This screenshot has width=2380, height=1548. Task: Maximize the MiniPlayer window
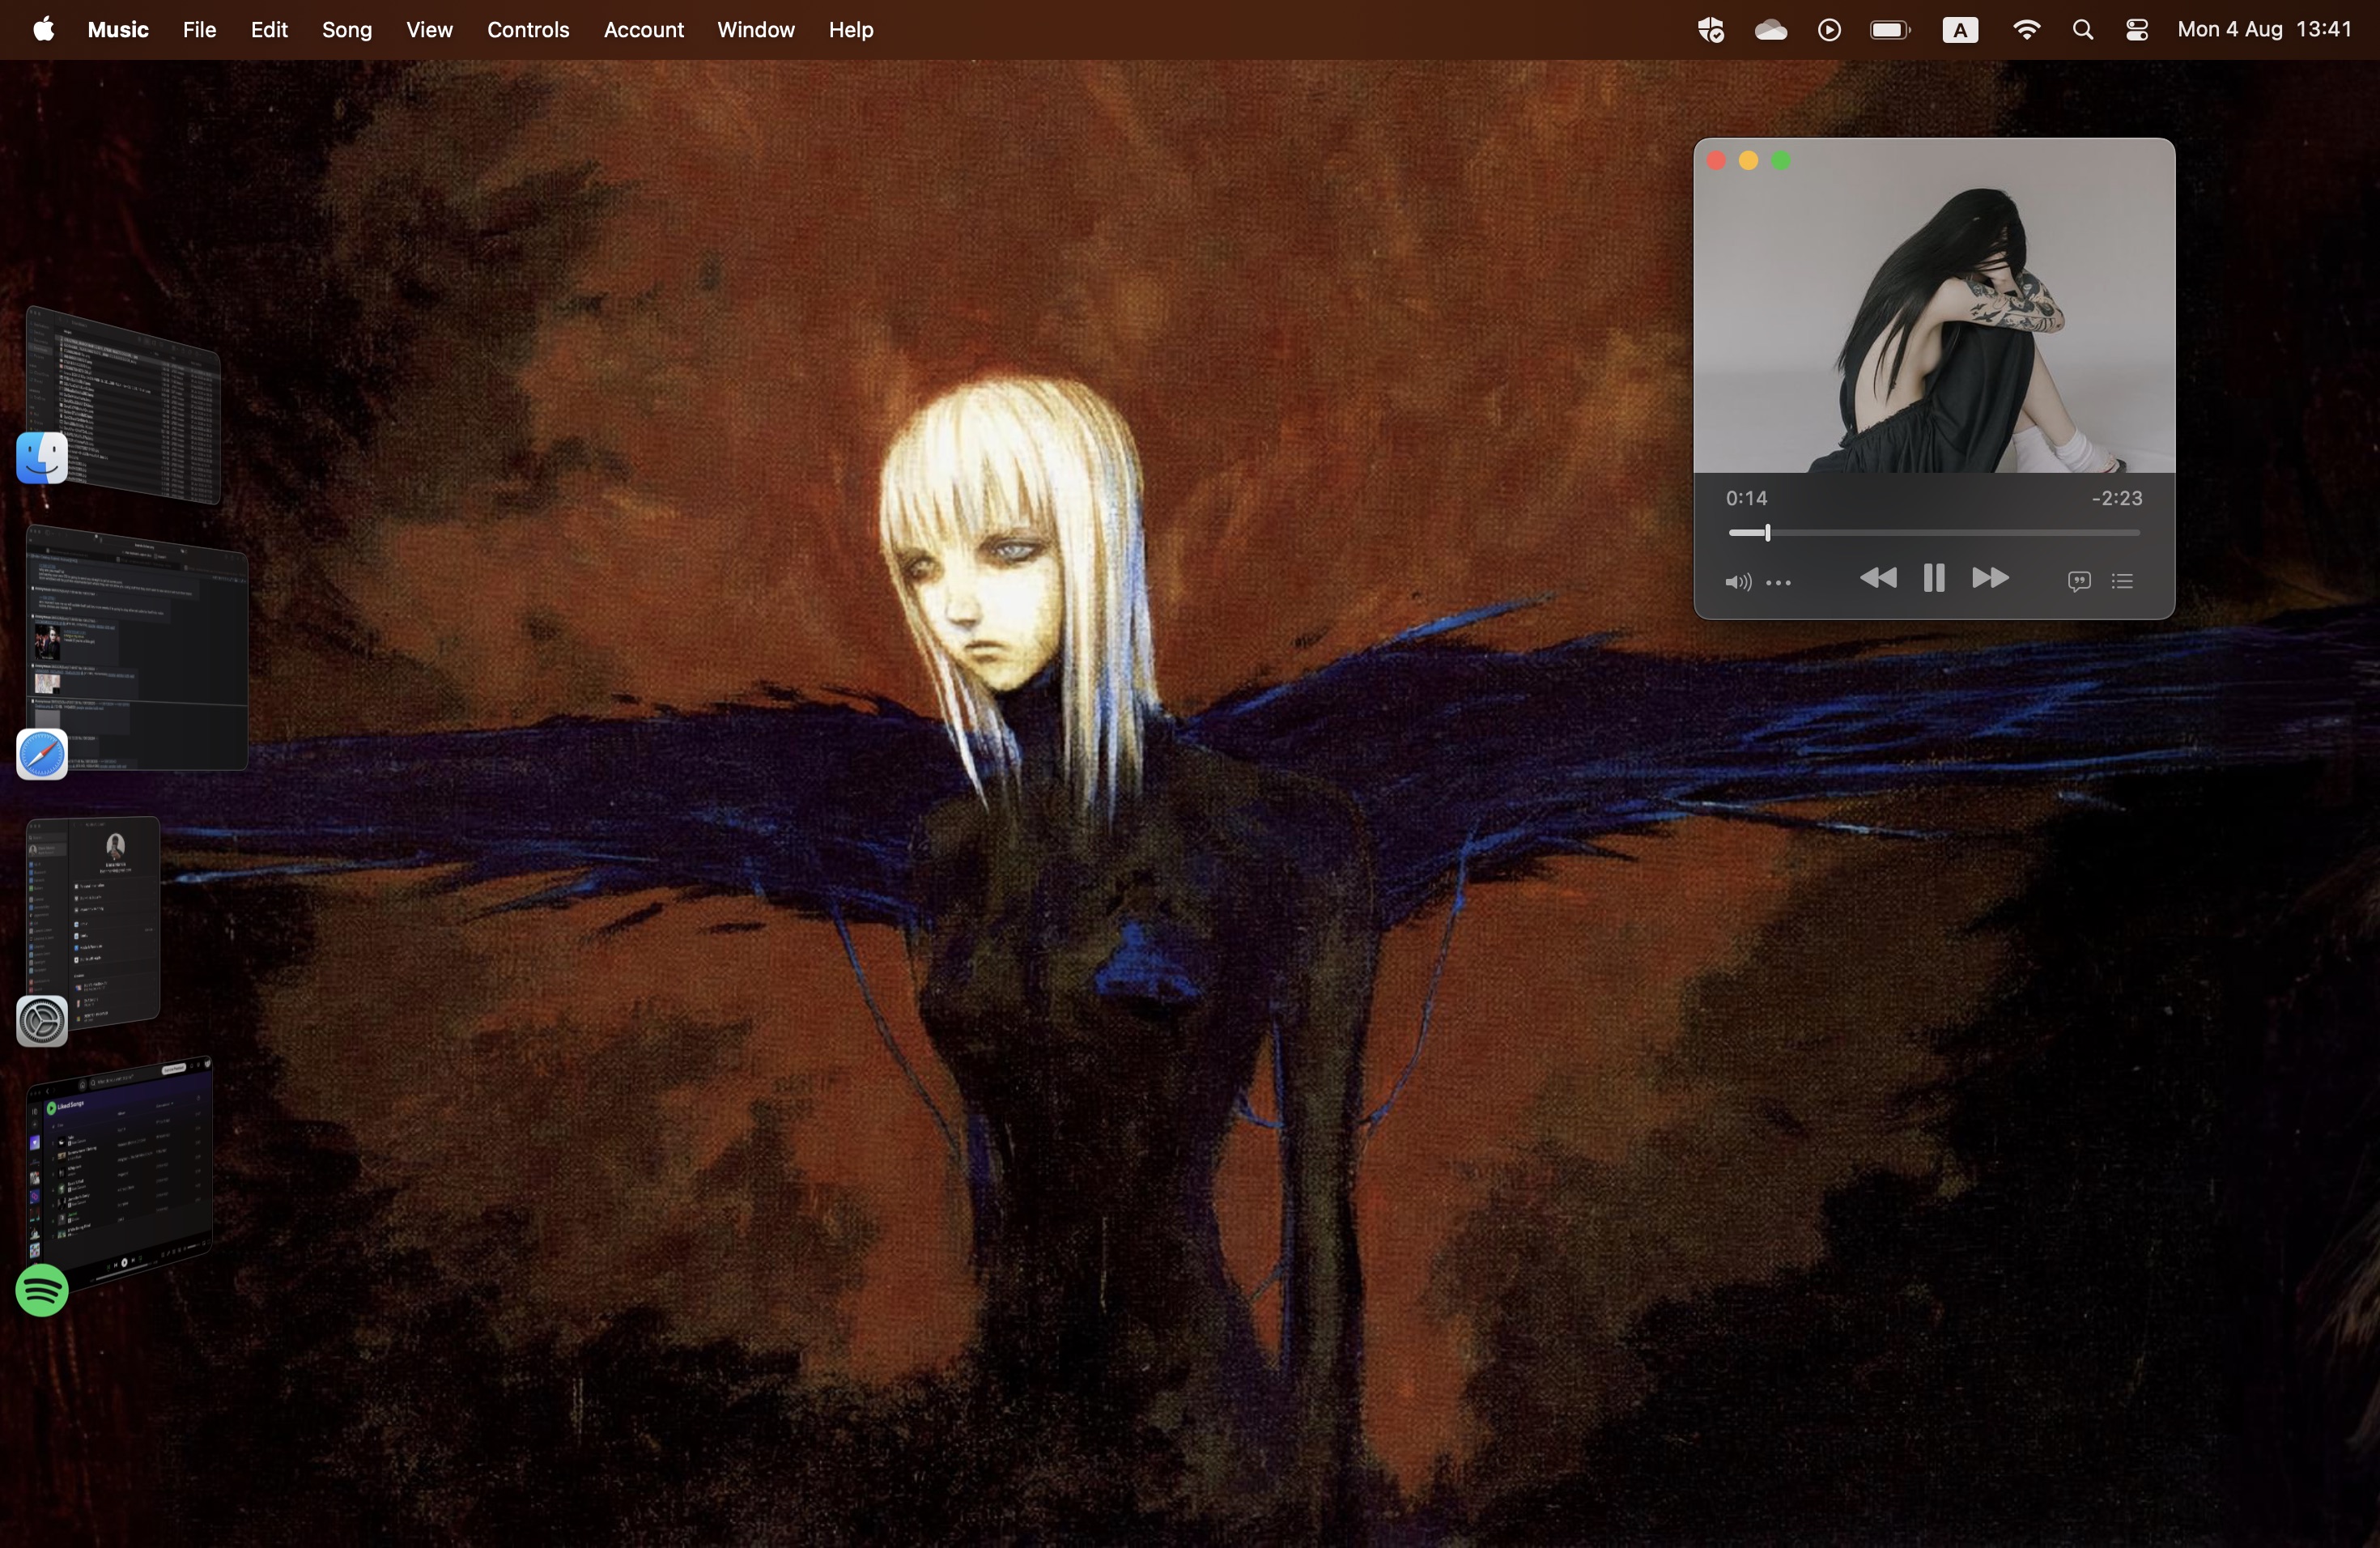(x=1781, y=161)
